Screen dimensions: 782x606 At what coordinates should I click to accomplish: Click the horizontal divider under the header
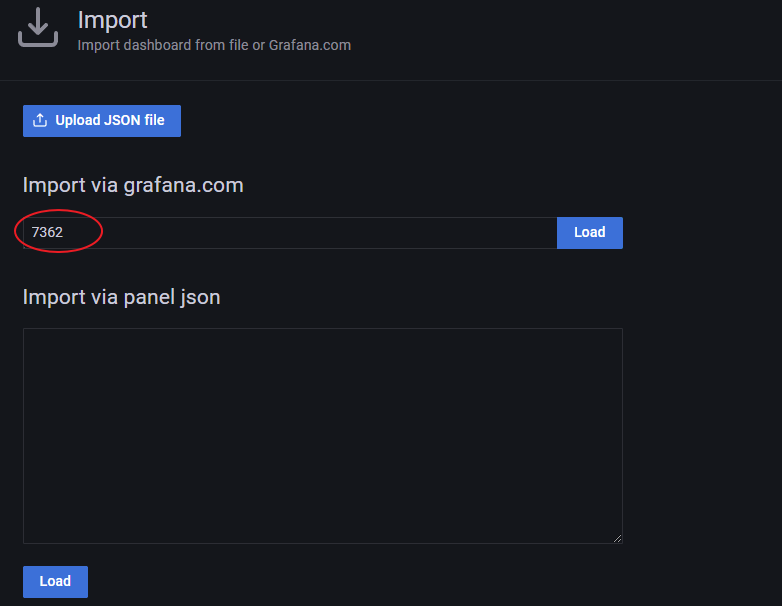tap(391, 80)
